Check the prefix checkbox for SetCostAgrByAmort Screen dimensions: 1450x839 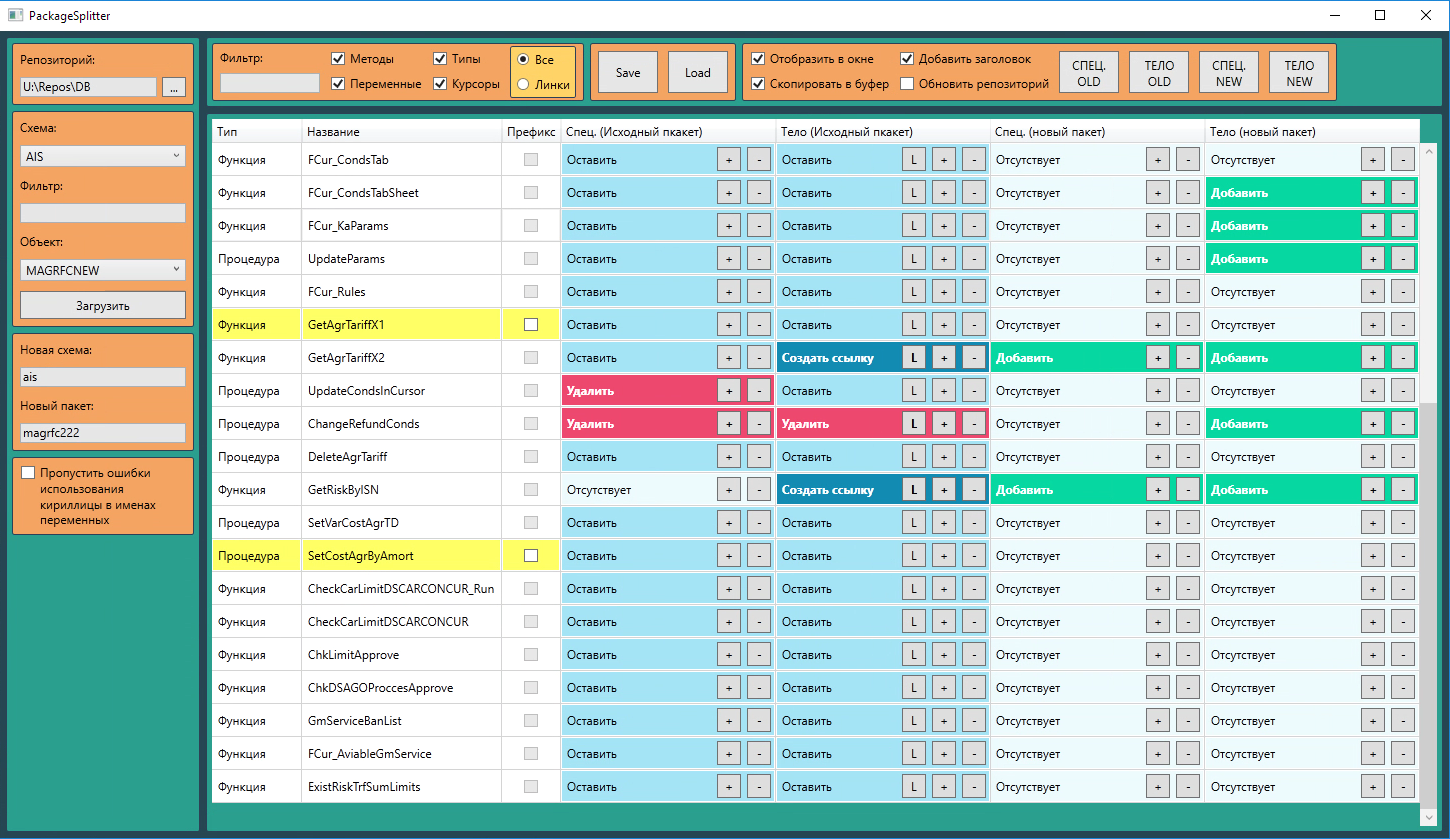coord(531,556)
